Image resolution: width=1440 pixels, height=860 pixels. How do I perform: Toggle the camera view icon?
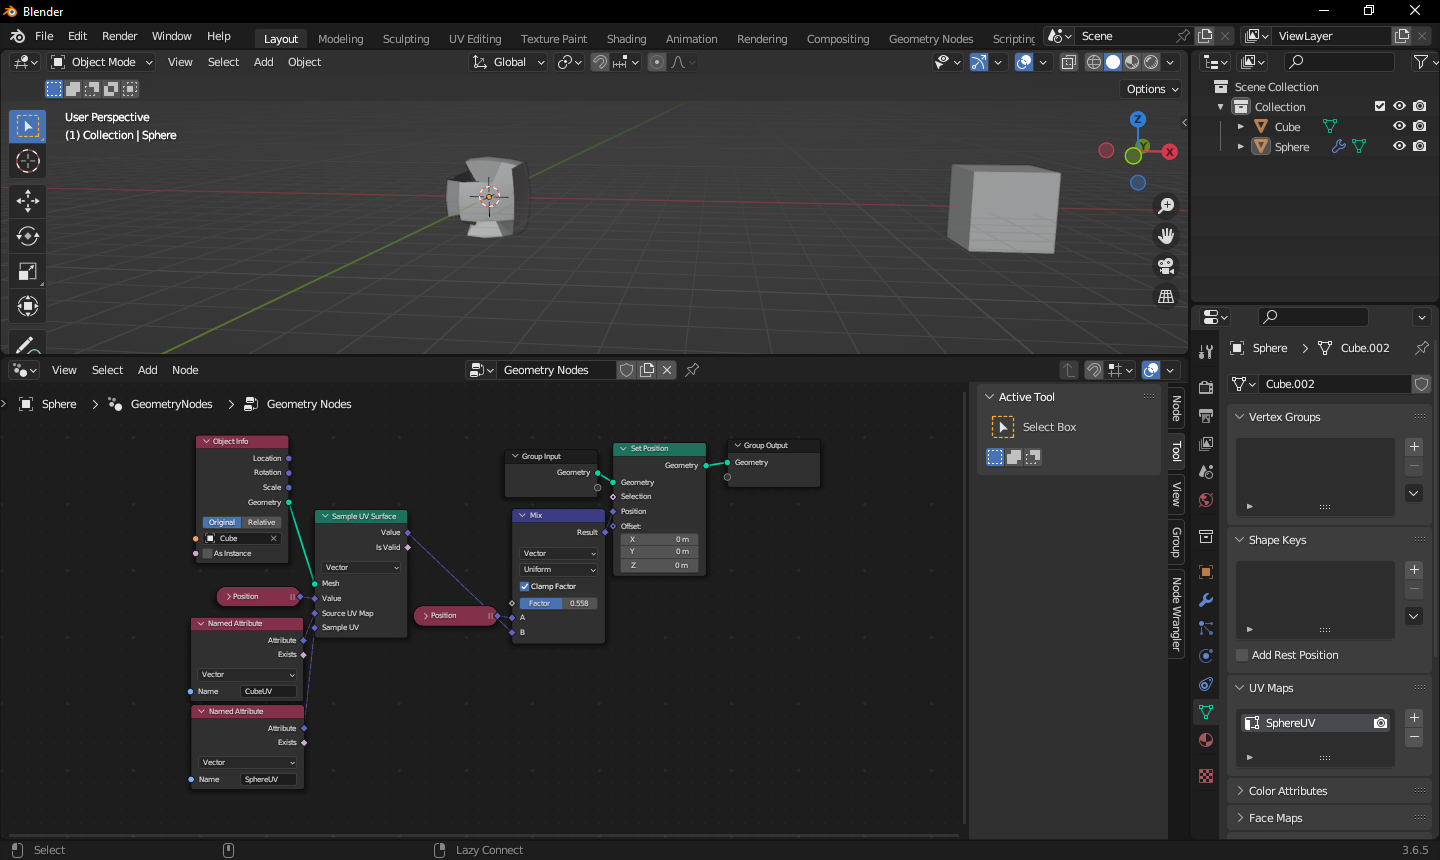[x=1166, y=266]
